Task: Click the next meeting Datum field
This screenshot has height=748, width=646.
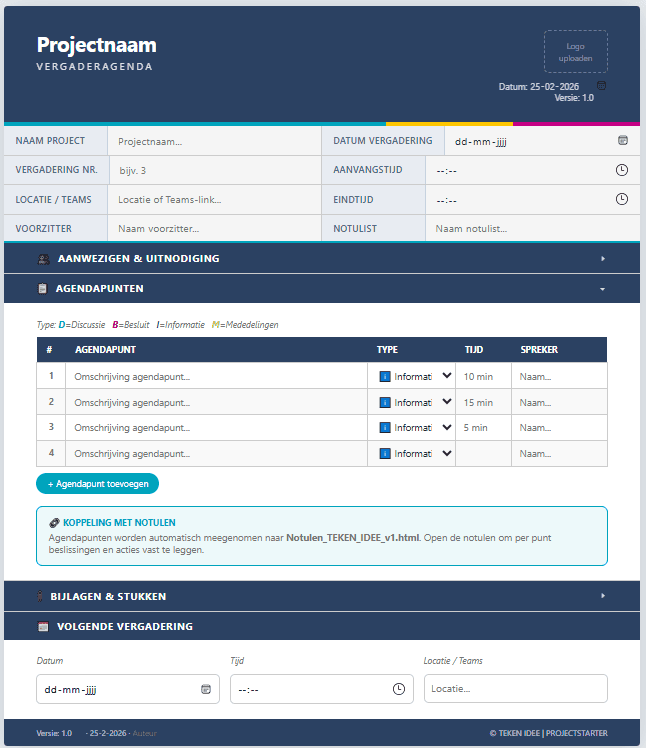Action: coord(128,689)
